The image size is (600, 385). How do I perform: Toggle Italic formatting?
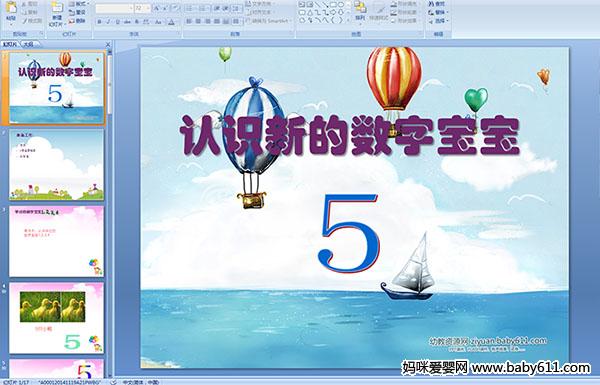(x=108, y=22)
